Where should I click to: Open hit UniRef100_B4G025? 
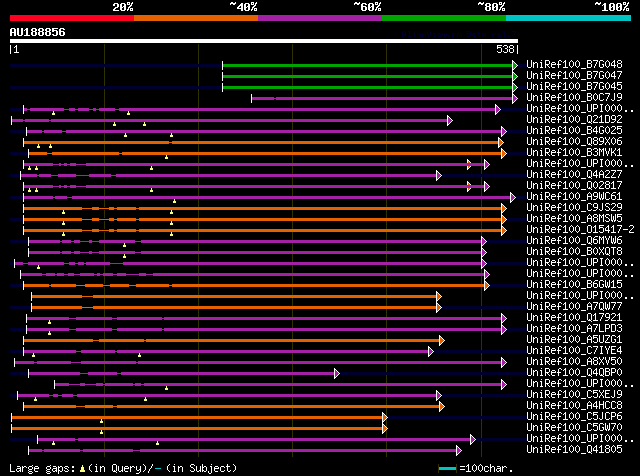[x=574, y=131]
